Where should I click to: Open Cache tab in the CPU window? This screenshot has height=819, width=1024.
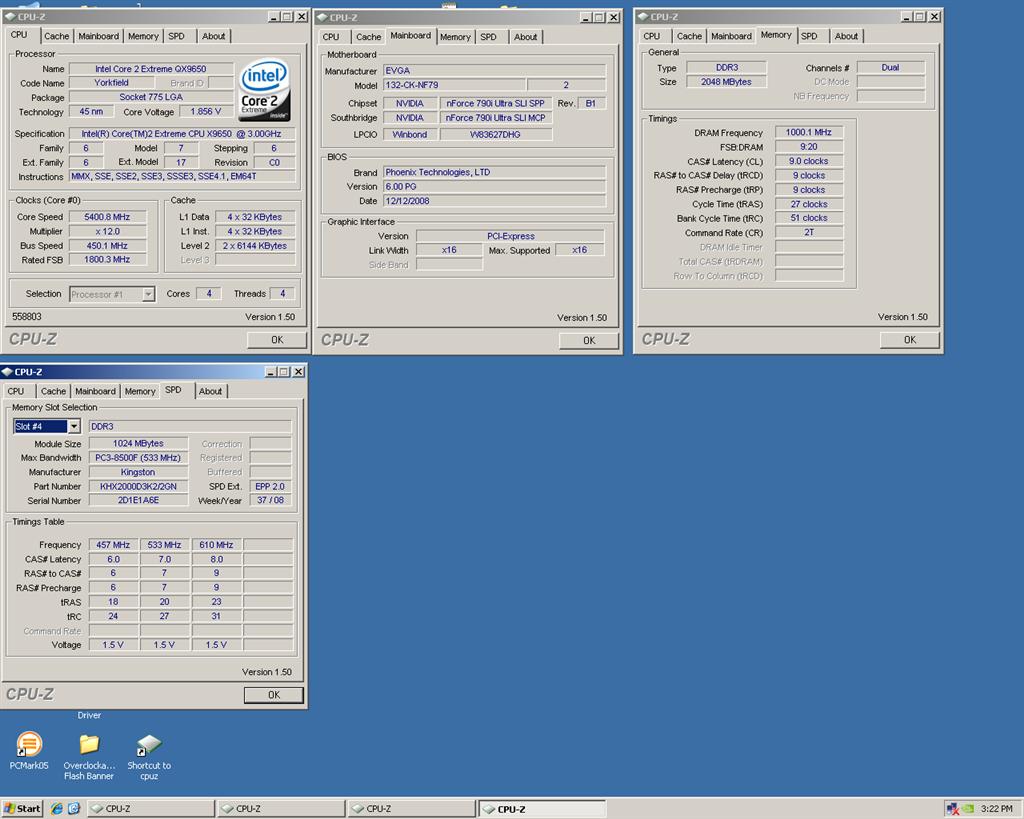[x=56, y=36]
